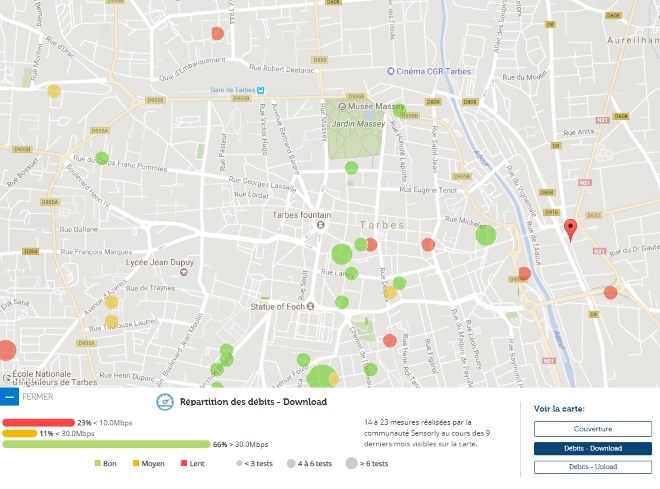Click the red Lent legend swatch
Screen dimensions: 660x489
184,464
